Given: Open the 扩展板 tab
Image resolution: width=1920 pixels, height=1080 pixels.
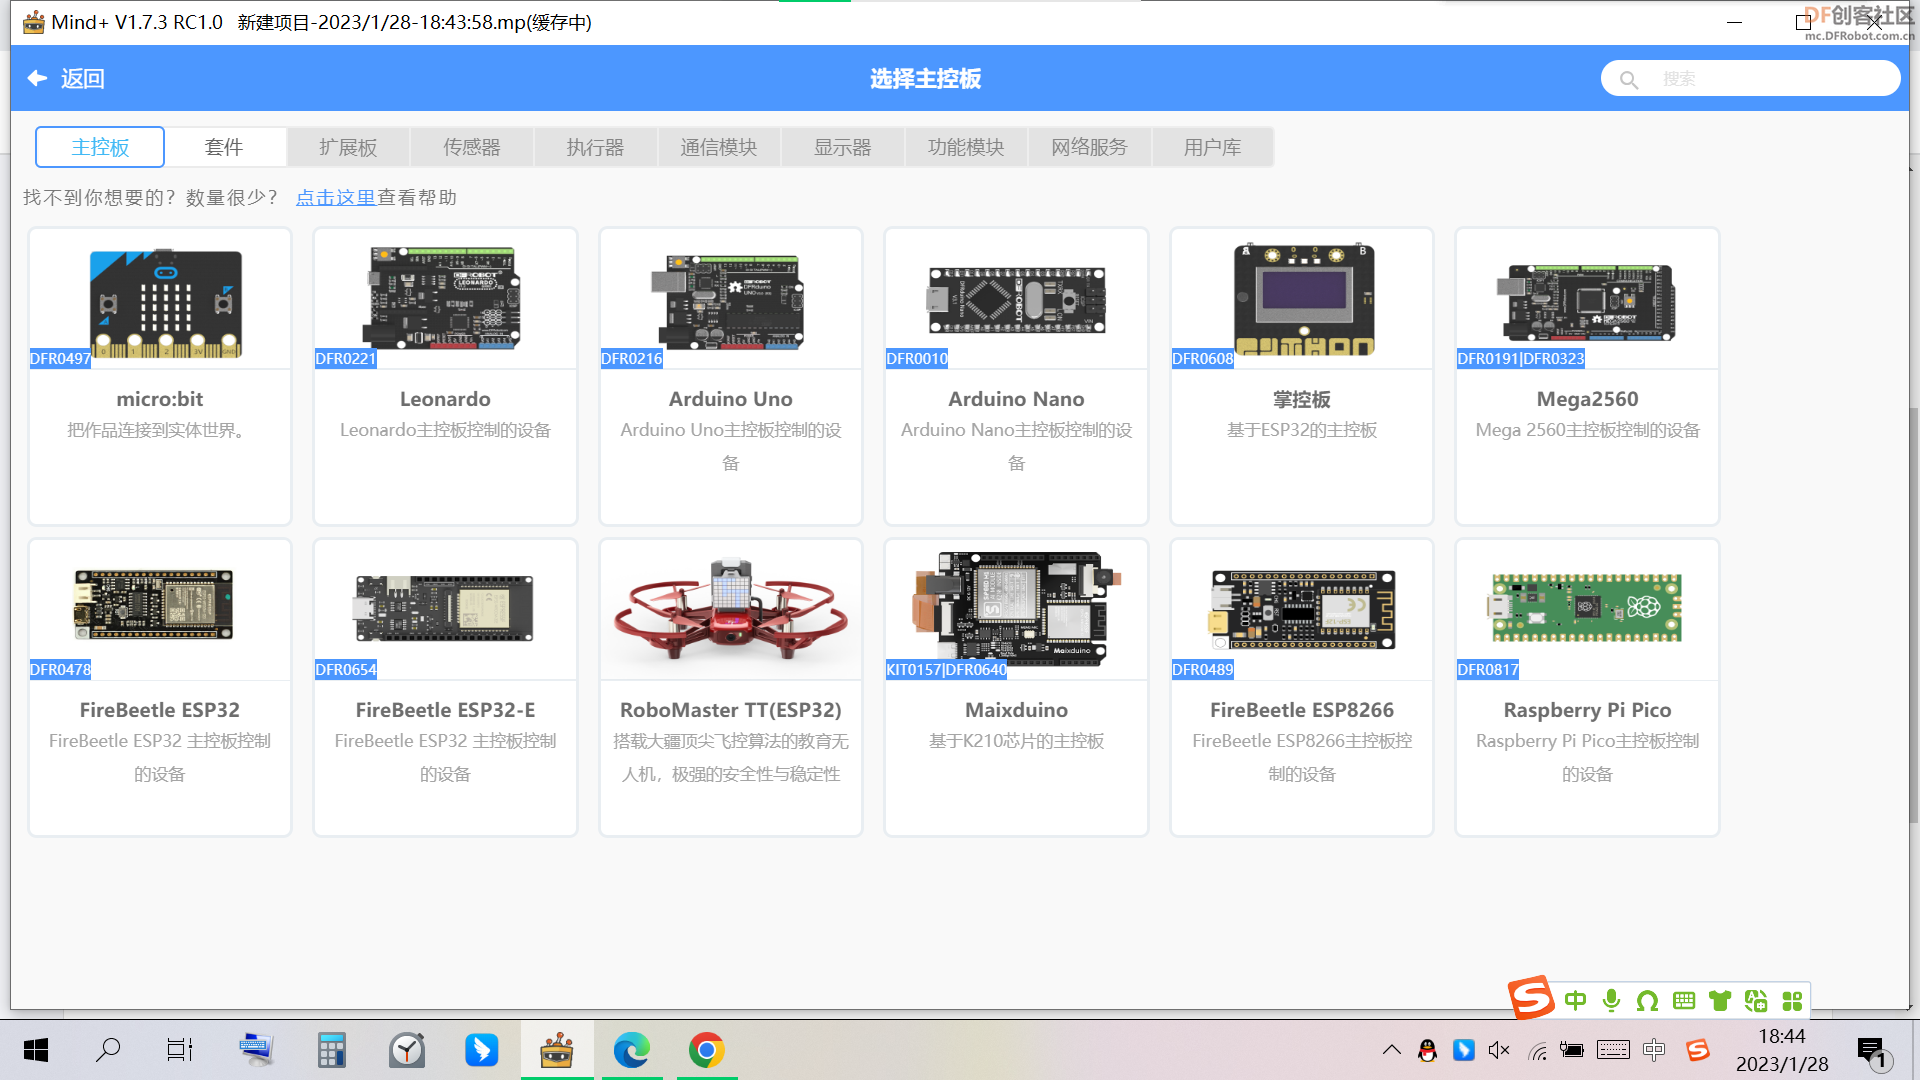Looking at the screenshot, I should tap(348, 147).
